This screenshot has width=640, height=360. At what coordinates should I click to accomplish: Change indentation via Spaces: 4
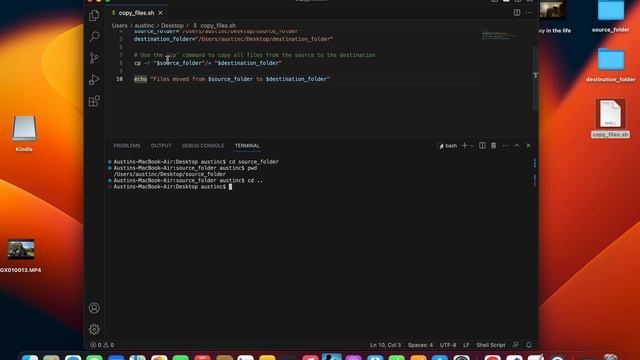(x=420, y=345)
